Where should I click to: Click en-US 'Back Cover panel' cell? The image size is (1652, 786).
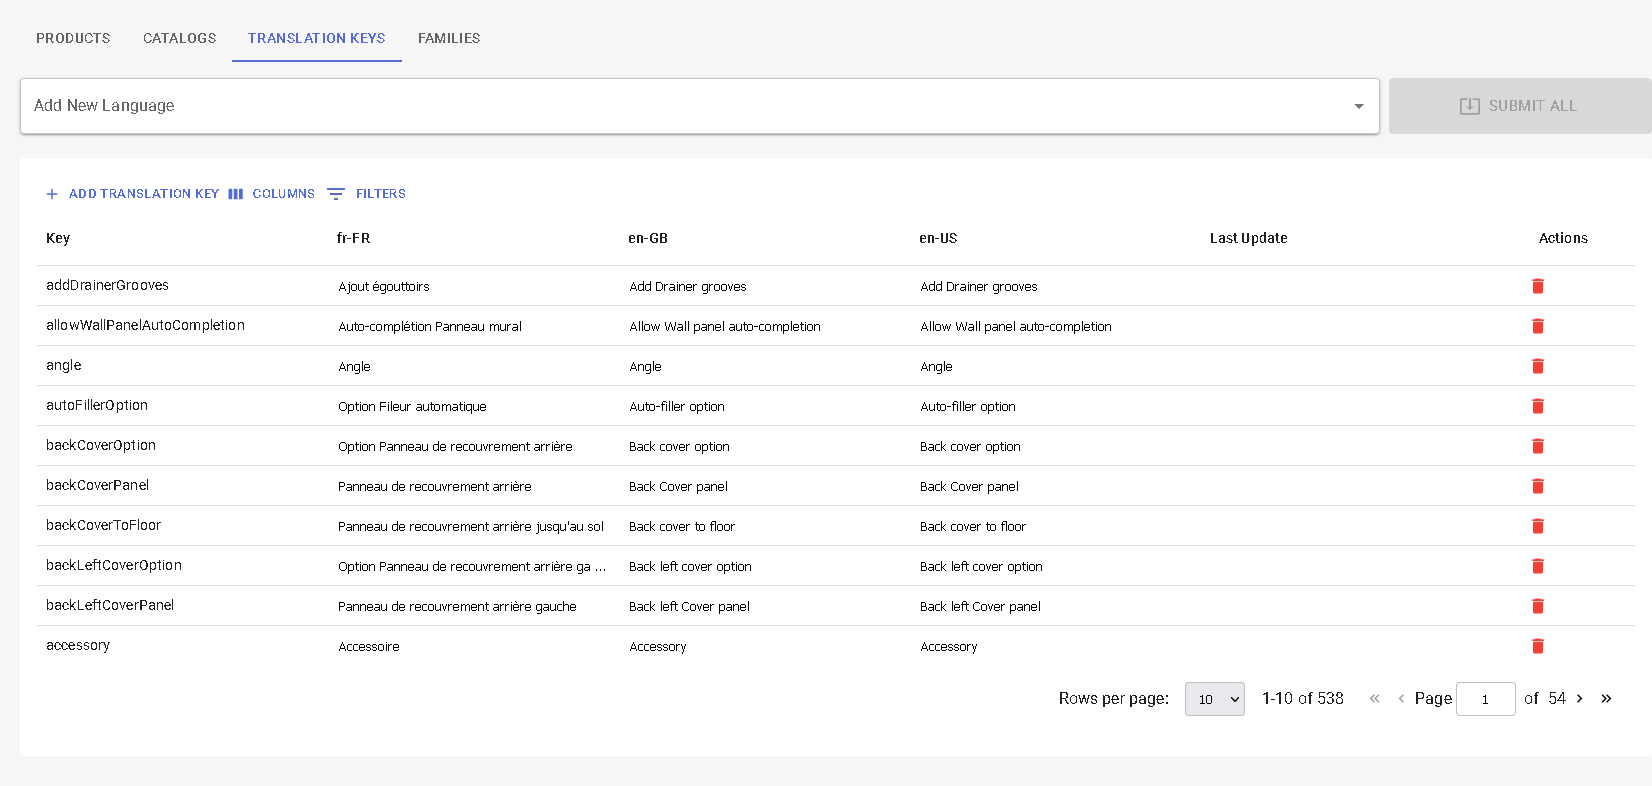click(x=969, y=487)
